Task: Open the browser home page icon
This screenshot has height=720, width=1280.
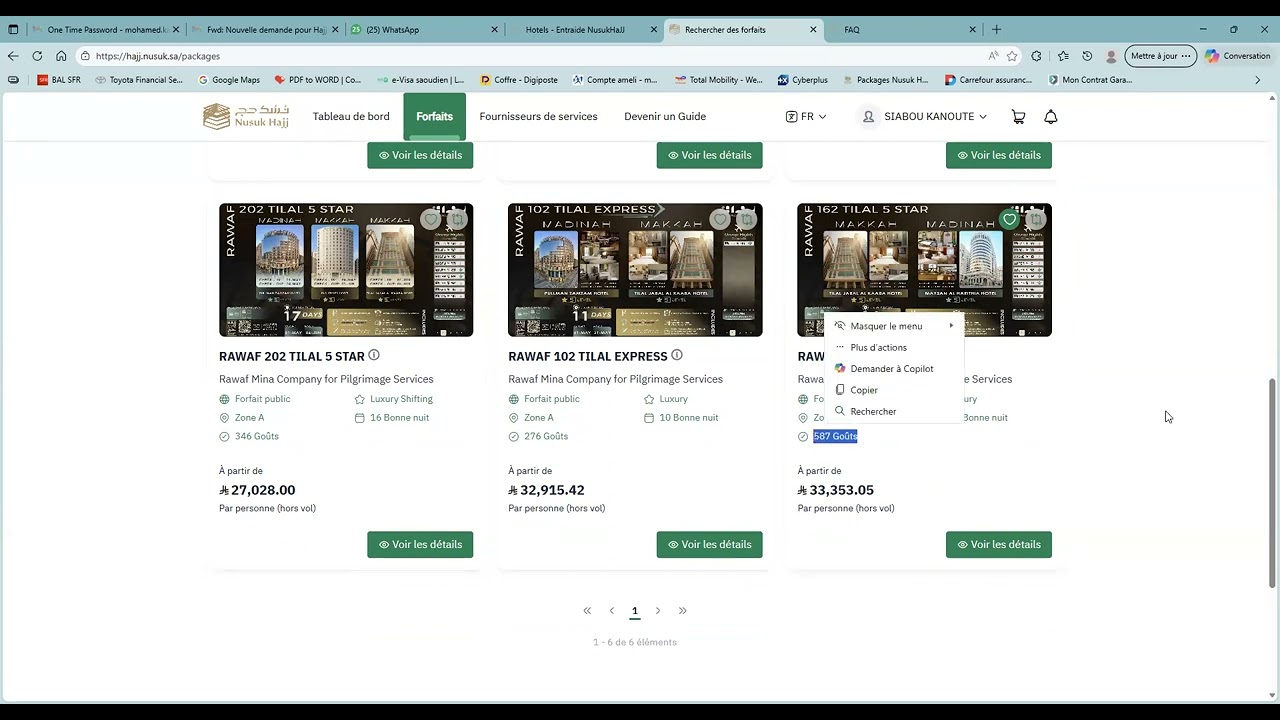Action: 61,56
